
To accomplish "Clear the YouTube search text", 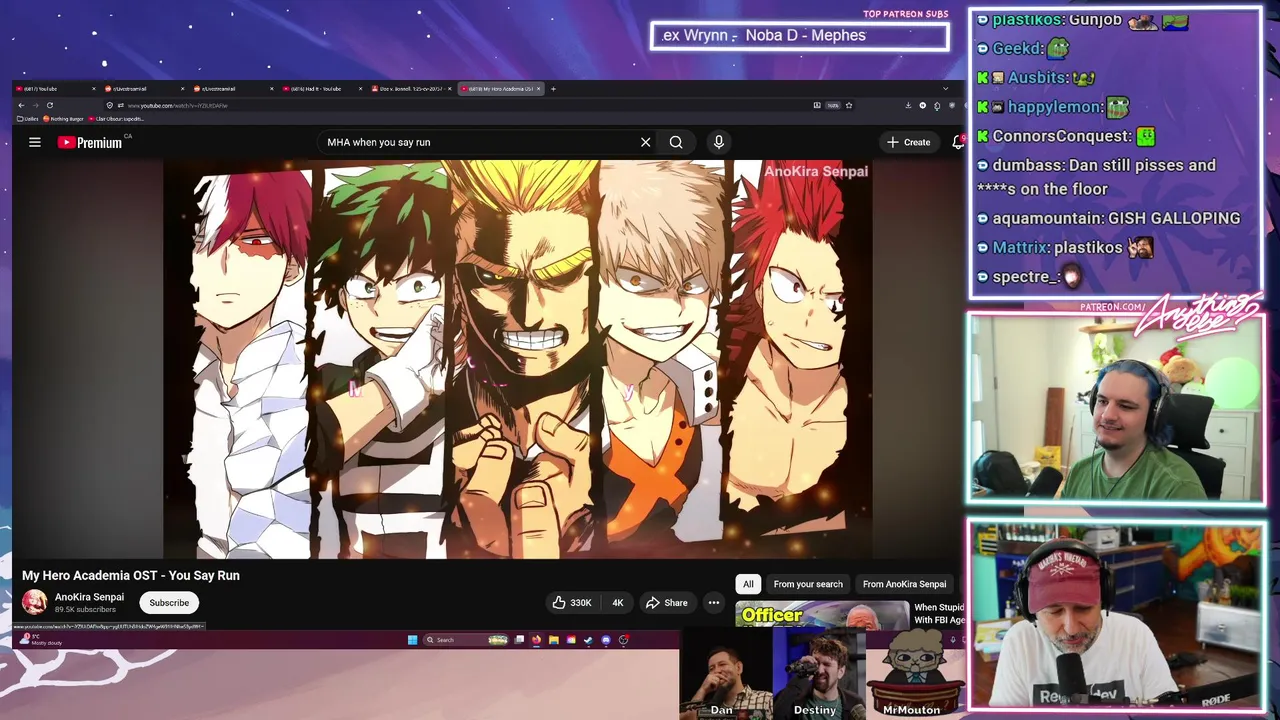I will [x=646, y=142].
